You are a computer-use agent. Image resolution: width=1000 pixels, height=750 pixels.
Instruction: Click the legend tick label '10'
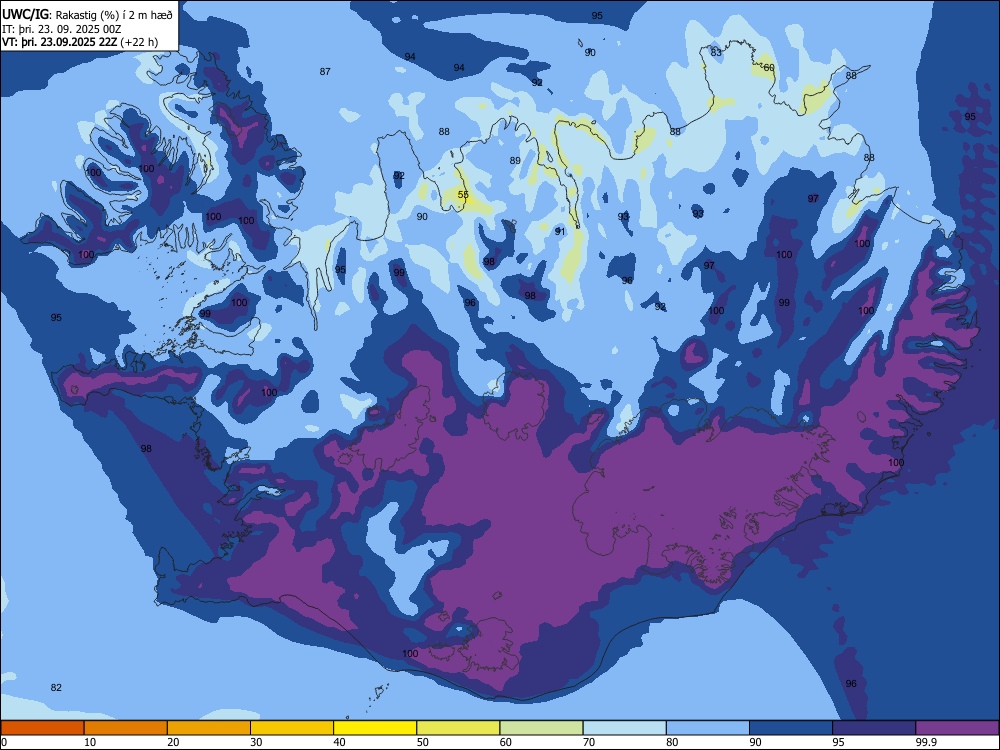(x=90, y=742)
